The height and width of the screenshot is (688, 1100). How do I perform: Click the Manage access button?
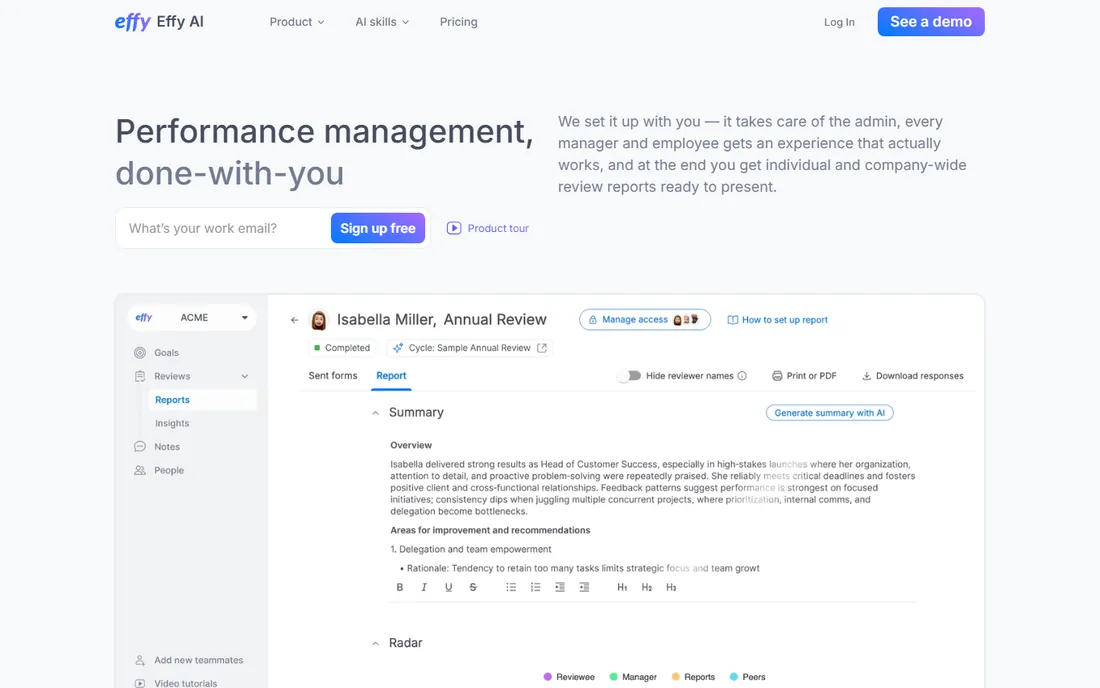(645, 320)
